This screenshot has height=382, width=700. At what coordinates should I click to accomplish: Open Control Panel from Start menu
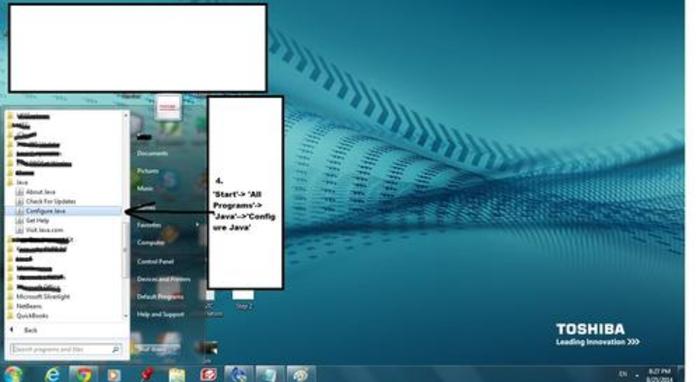point(155,261)
